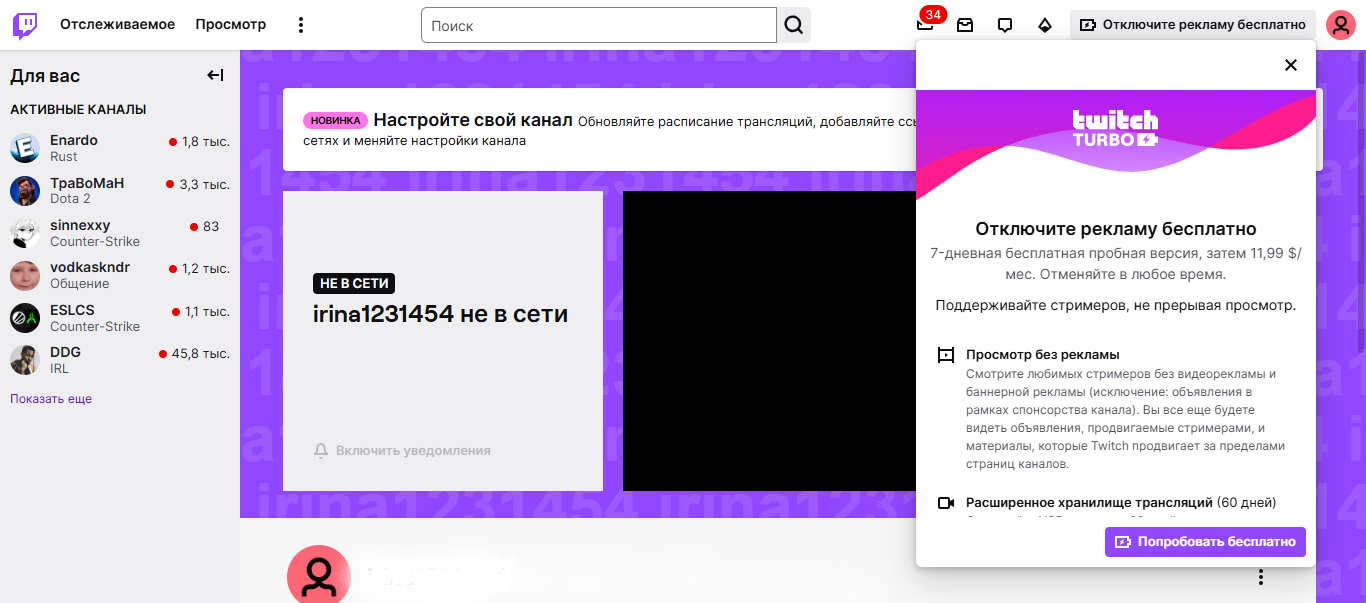1366x603 pixels.
Task: Open TpaBoMaH channel name
Action: coord(87,183)
